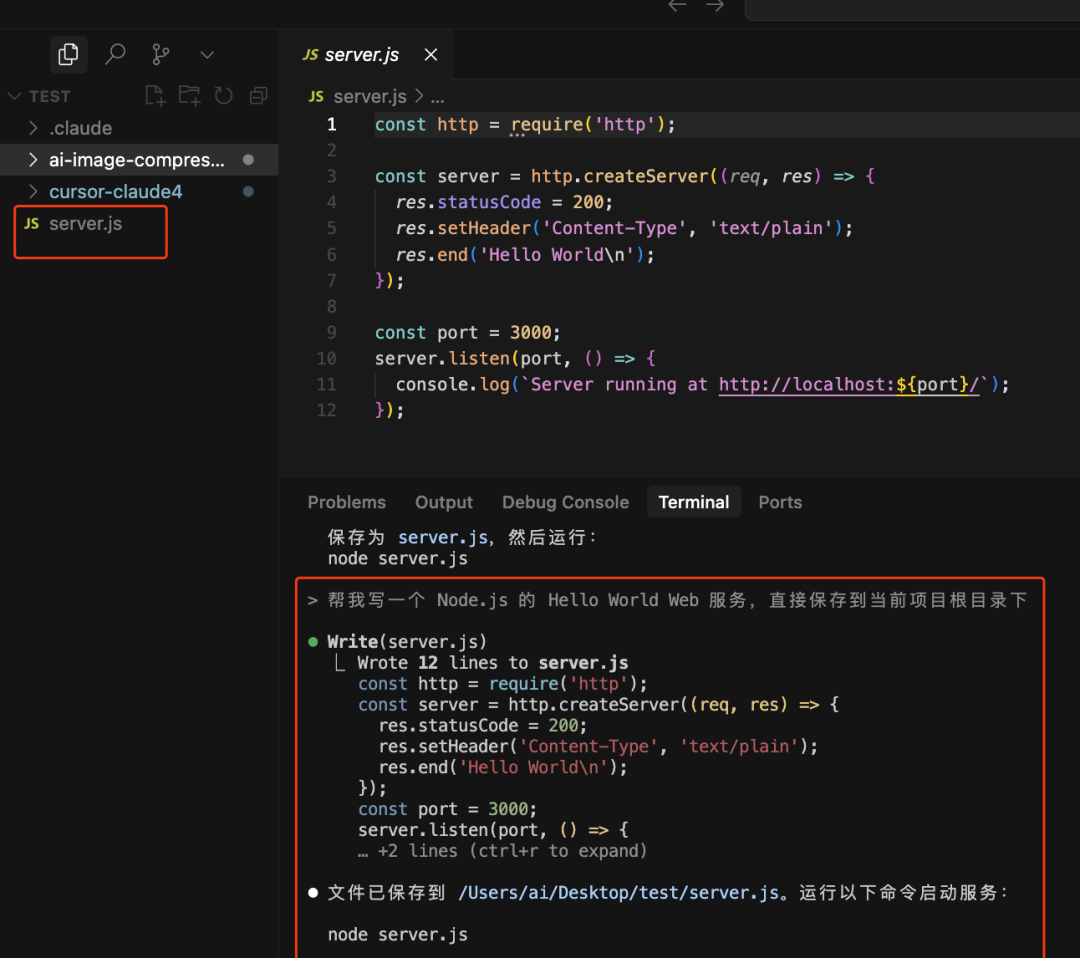
Task: Click the breadcrumb ellipsis after server.js
Action: pos(437,97)
